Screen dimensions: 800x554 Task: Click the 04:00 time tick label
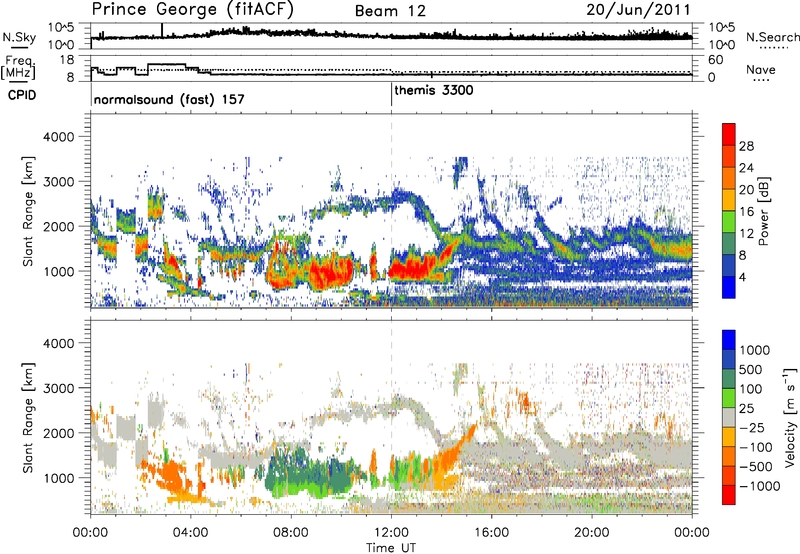[x=190, y=533]
